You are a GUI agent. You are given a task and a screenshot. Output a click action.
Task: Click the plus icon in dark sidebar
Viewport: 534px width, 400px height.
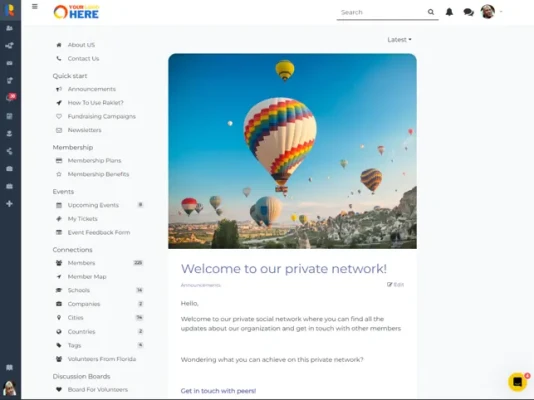[10, 204]
